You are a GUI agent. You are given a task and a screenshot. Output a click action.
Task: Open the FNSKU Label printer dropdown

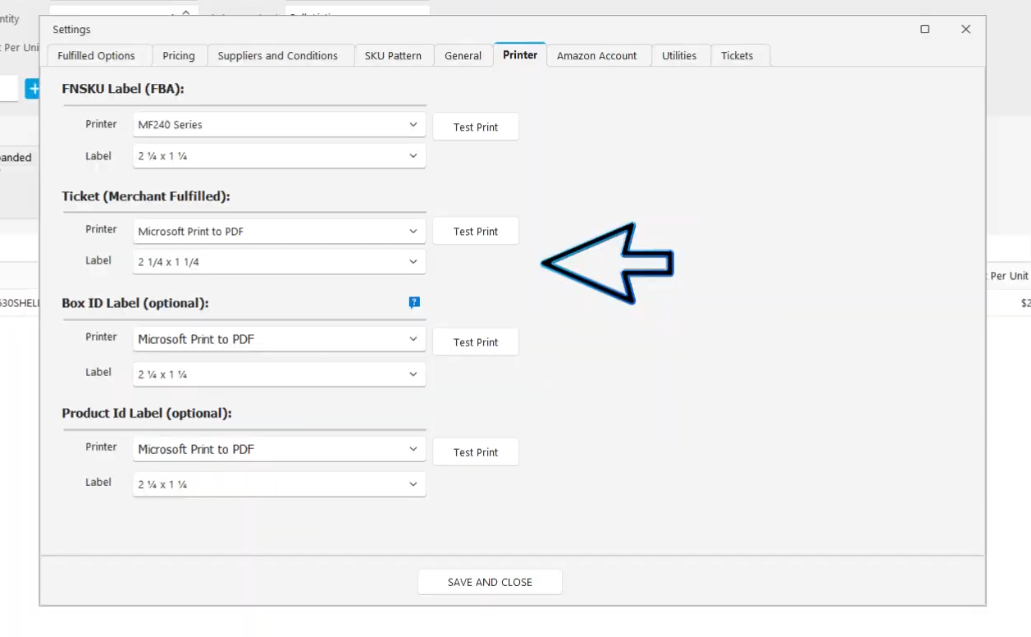279,125
